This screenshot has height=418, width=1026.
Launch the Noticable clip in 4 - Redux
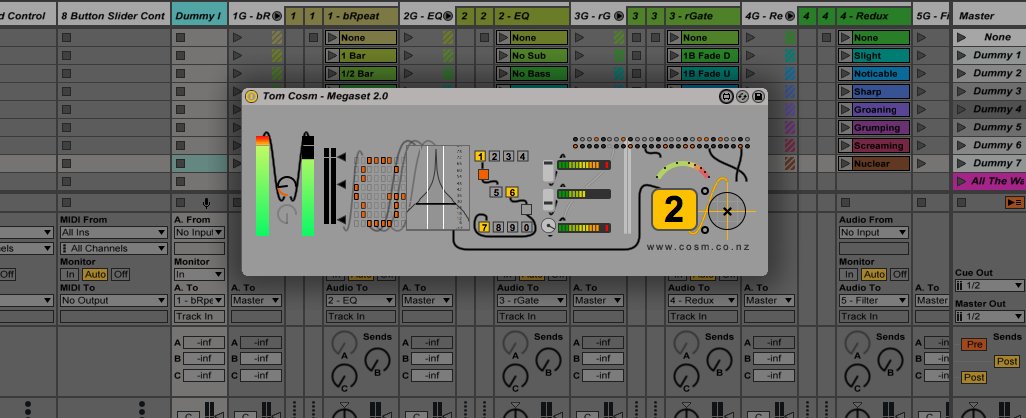pyautogui.click(x=845, y=74)
